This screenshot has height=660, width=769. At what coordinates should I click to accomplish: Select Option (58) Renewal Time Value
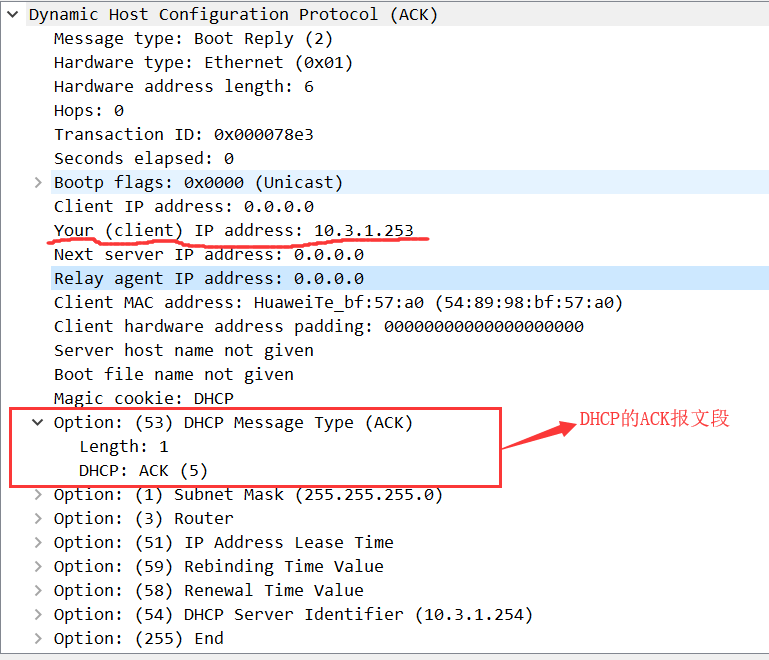tap(208, 590)
